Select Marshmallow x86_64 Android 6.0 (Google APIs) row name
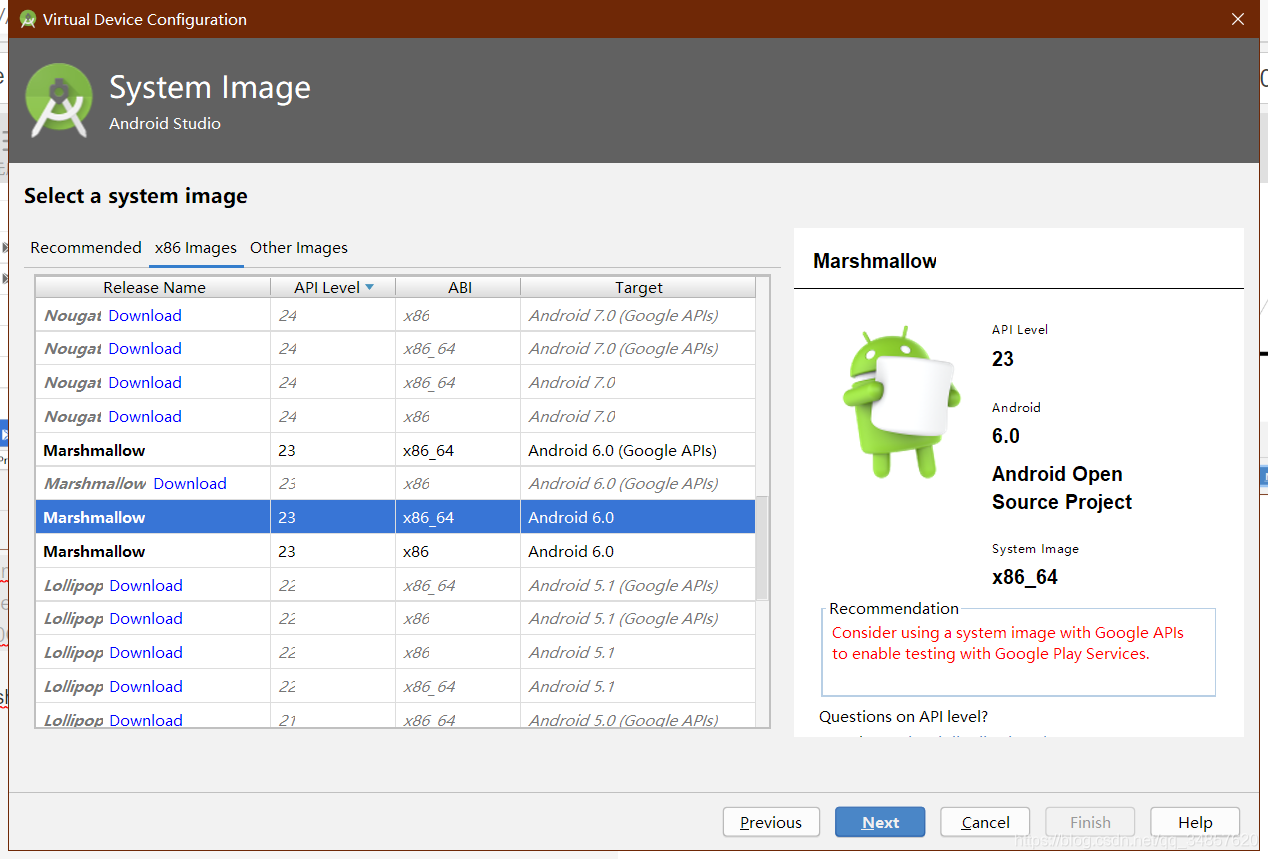 point(94,451)
